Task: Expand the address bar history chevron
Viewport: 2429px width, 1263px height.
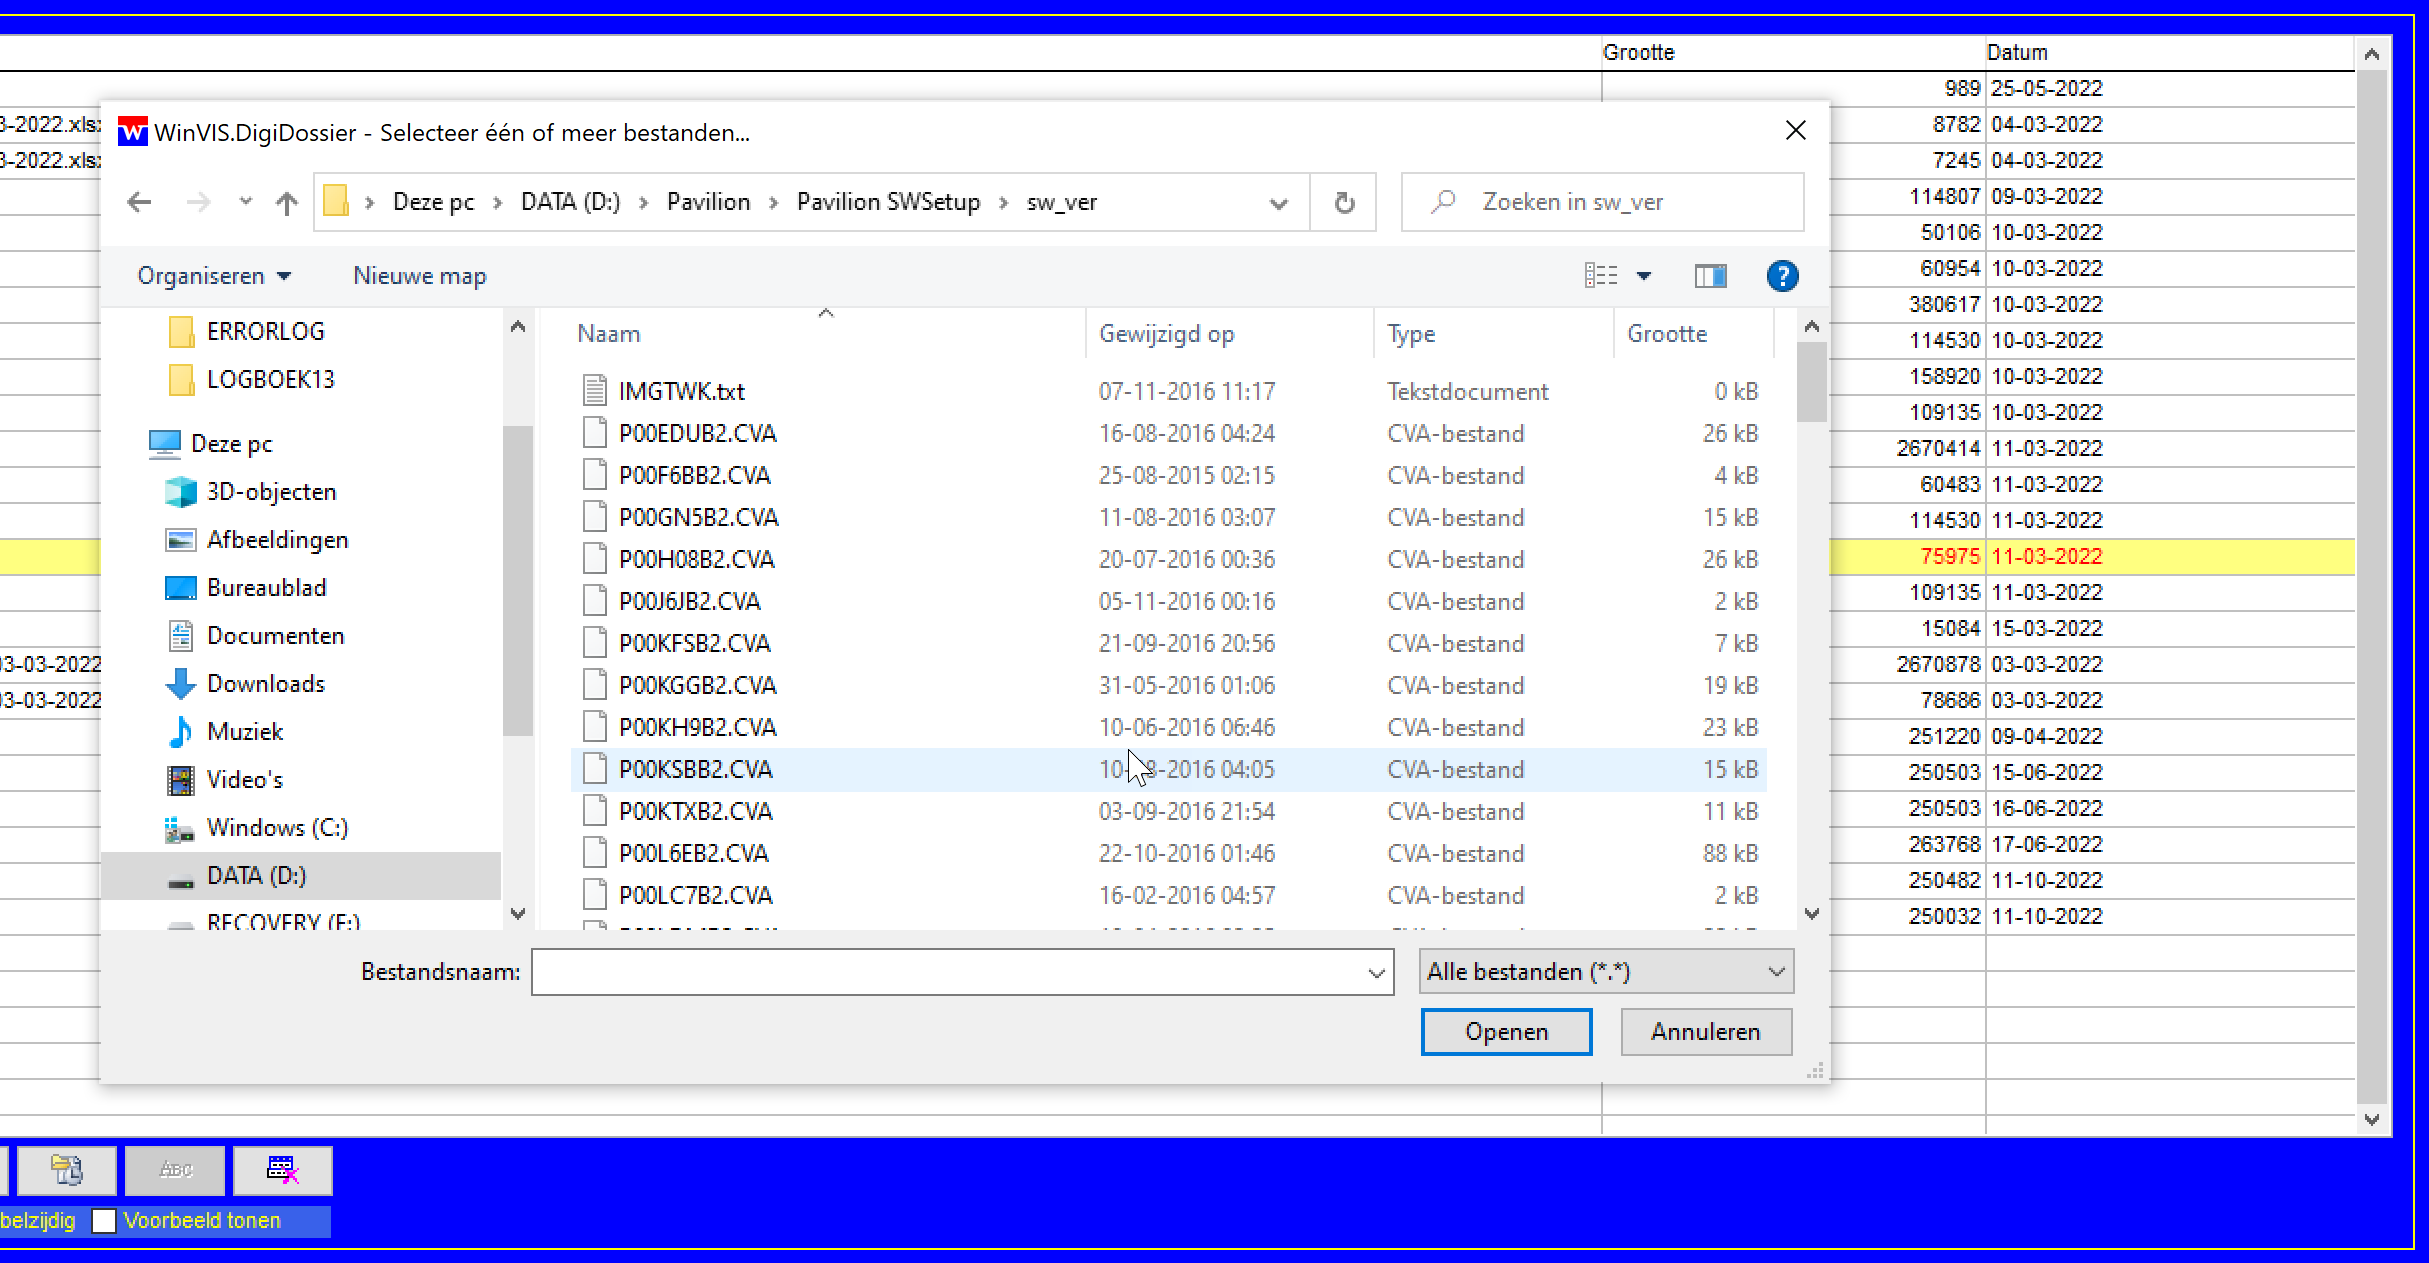Action: coord(1278,203)
